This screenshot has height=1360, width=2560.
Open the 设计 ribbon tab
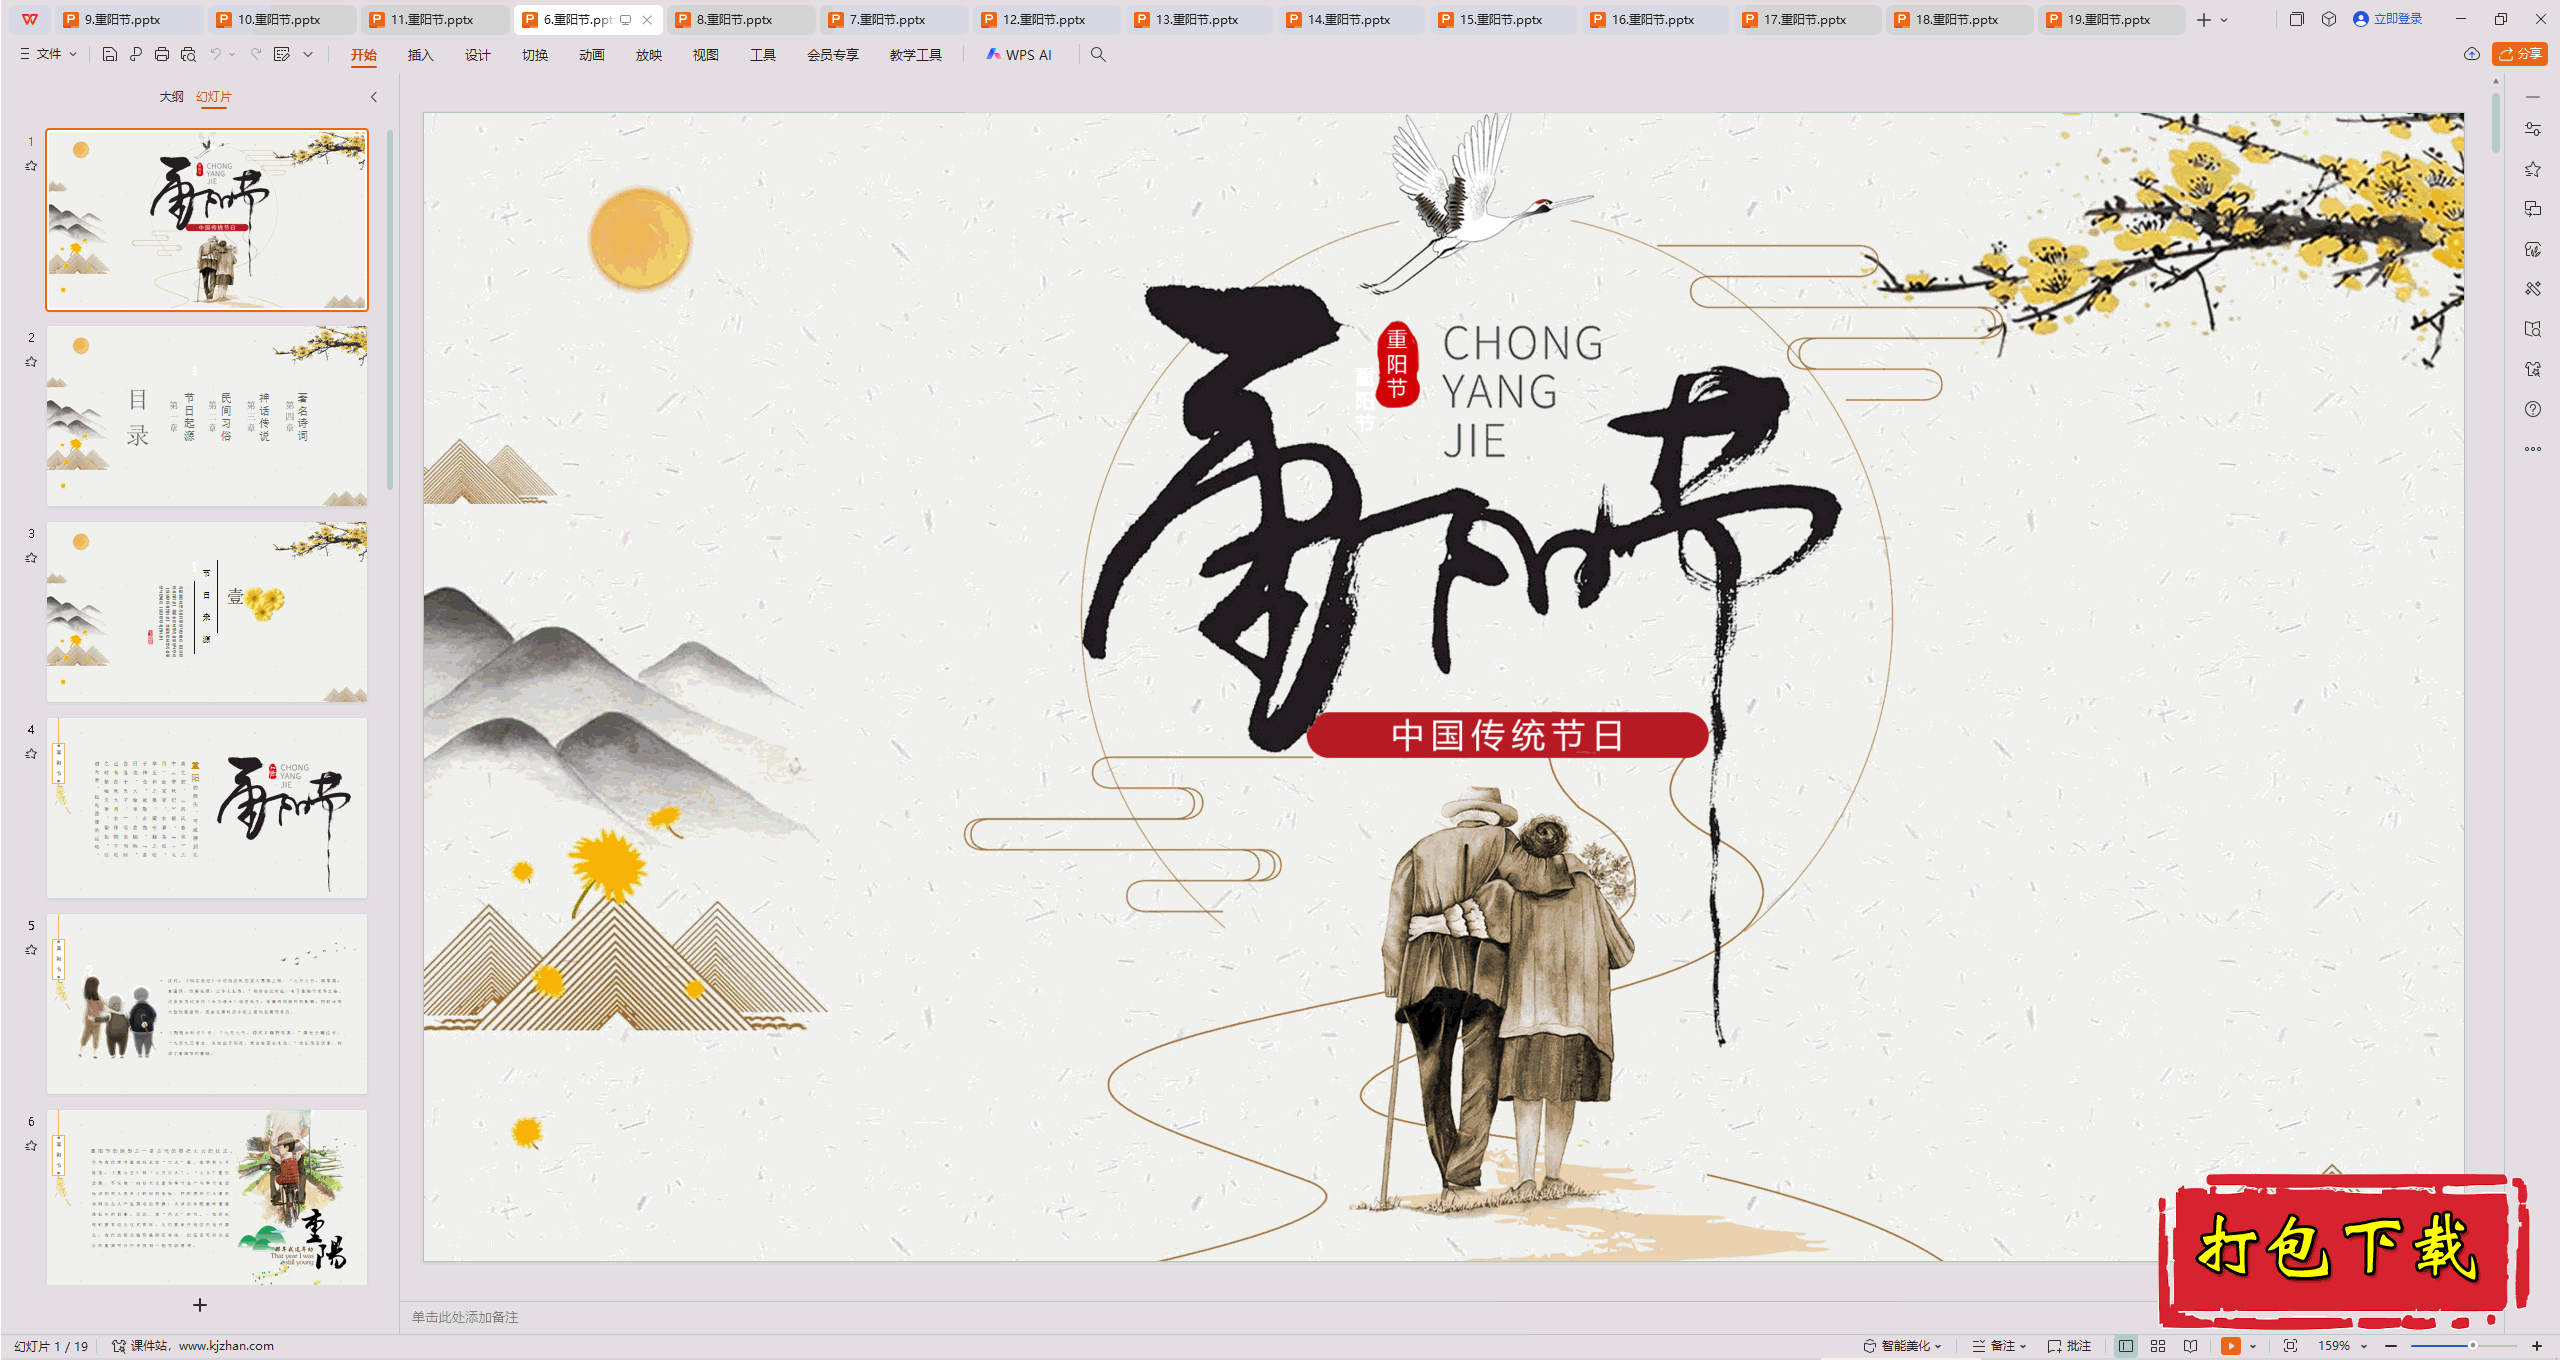[478, 55]
